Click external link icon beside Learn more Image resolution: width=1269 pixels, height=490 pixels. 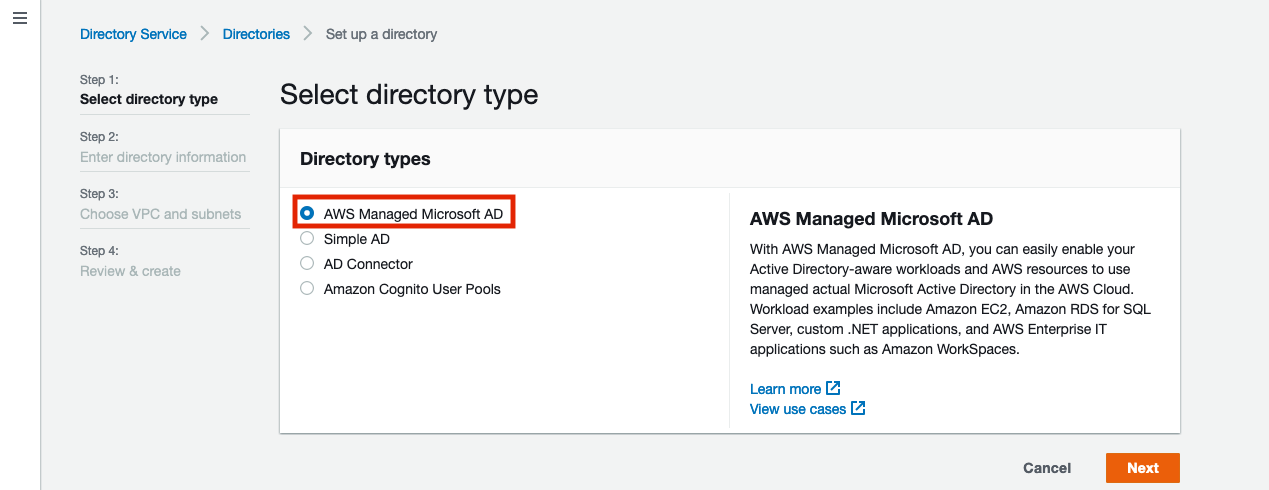(x=833, y=388)
